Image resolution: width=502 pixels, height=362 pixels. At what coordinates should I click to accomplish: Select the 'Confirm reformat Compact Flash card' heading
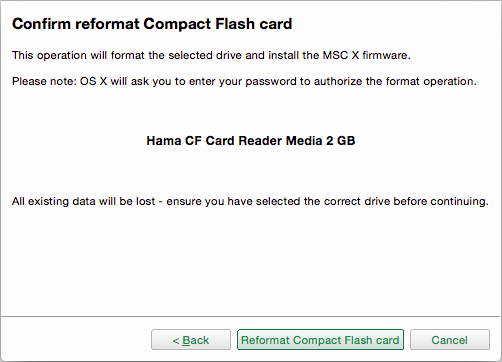pyautogui.click(x=152, y=24)
